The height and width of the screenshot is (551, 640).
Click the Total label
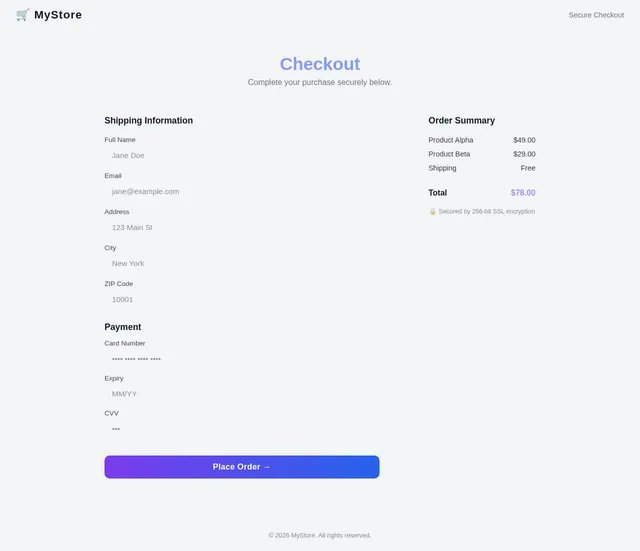(x=438, y=193)
